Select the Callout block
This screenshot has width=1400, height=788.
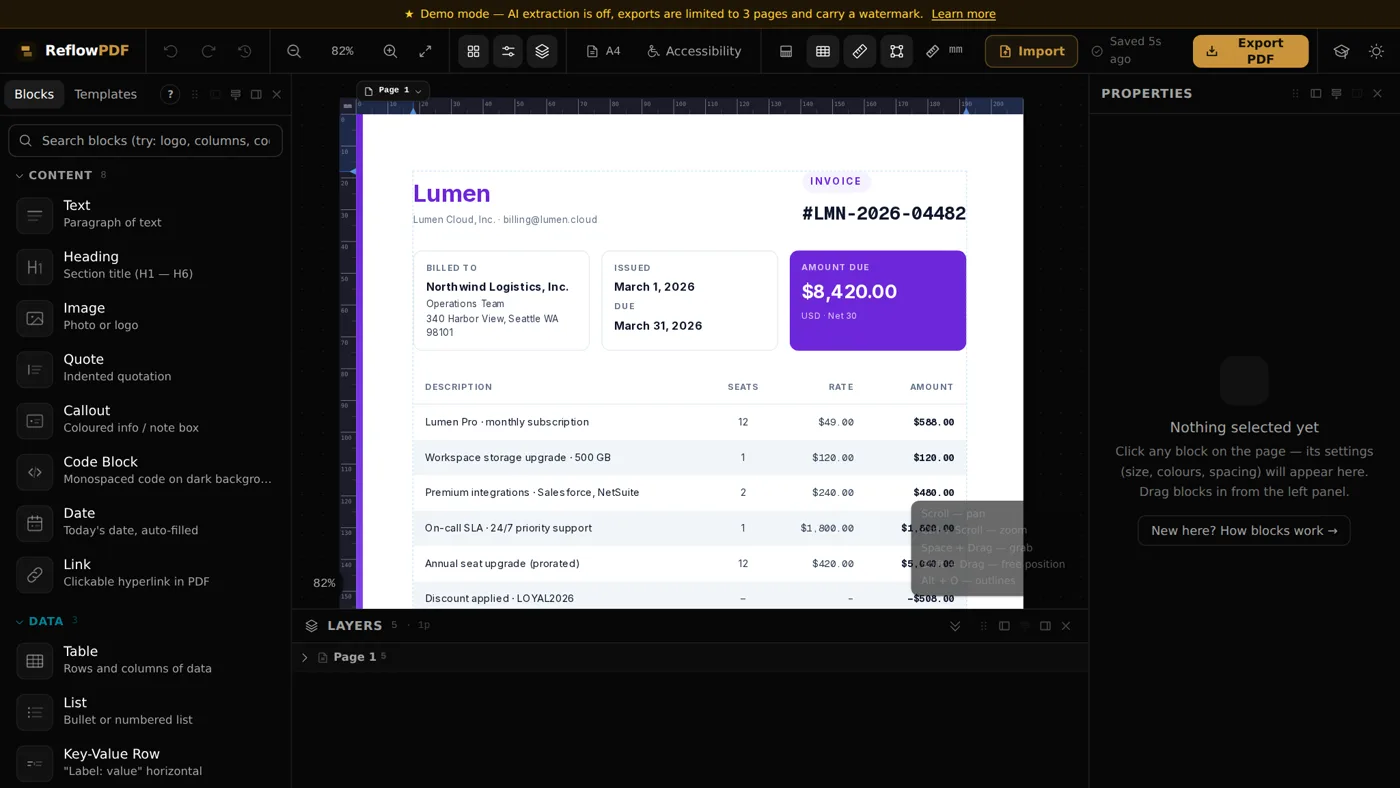click(145, 418)
